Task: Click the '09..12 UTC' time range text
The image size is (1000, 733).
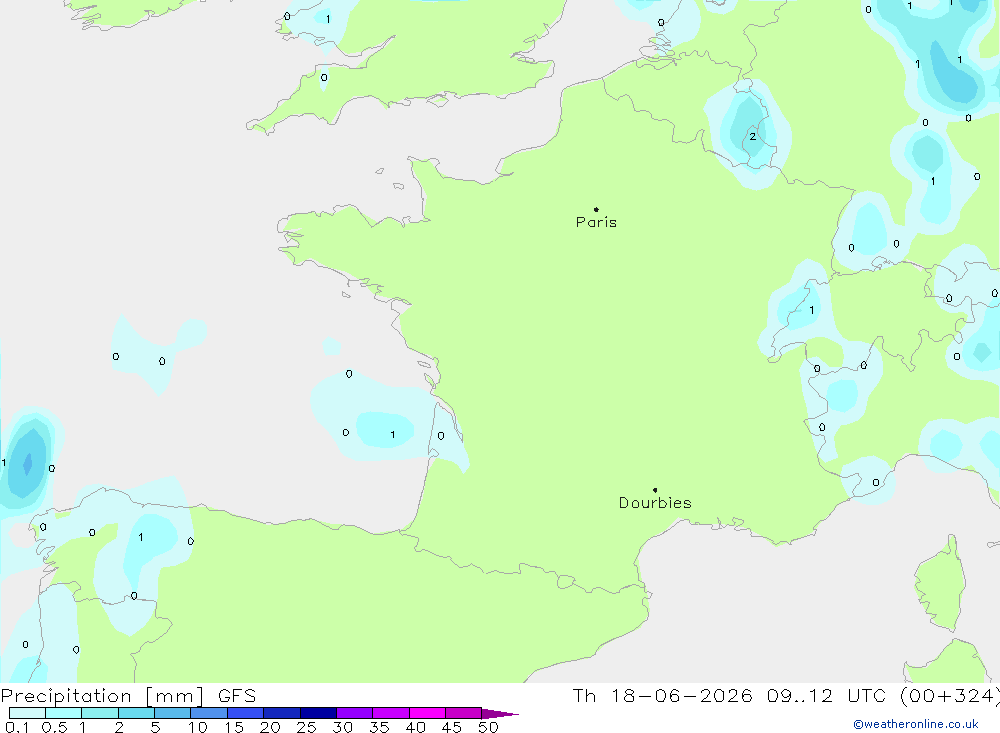Action: (826, 695)
